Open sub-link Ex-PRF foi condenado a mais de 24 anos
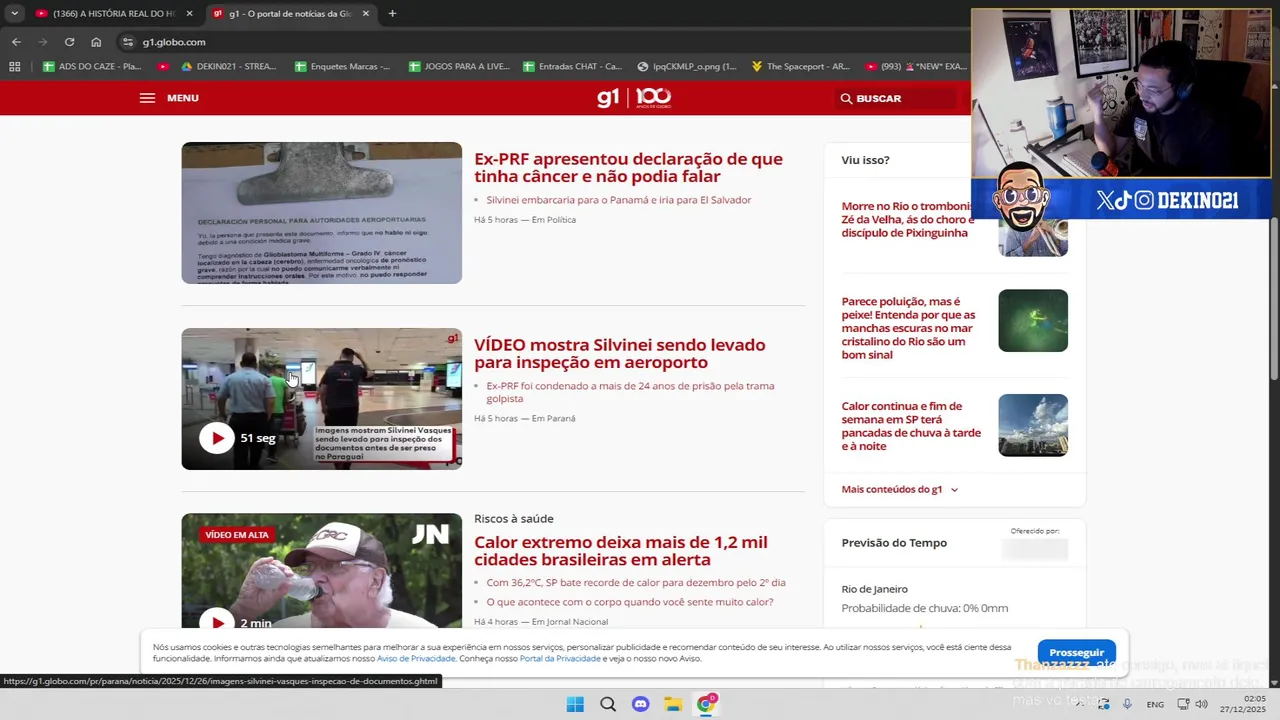The width and height of the screenshot is (1280, 720). pos(630,392)
